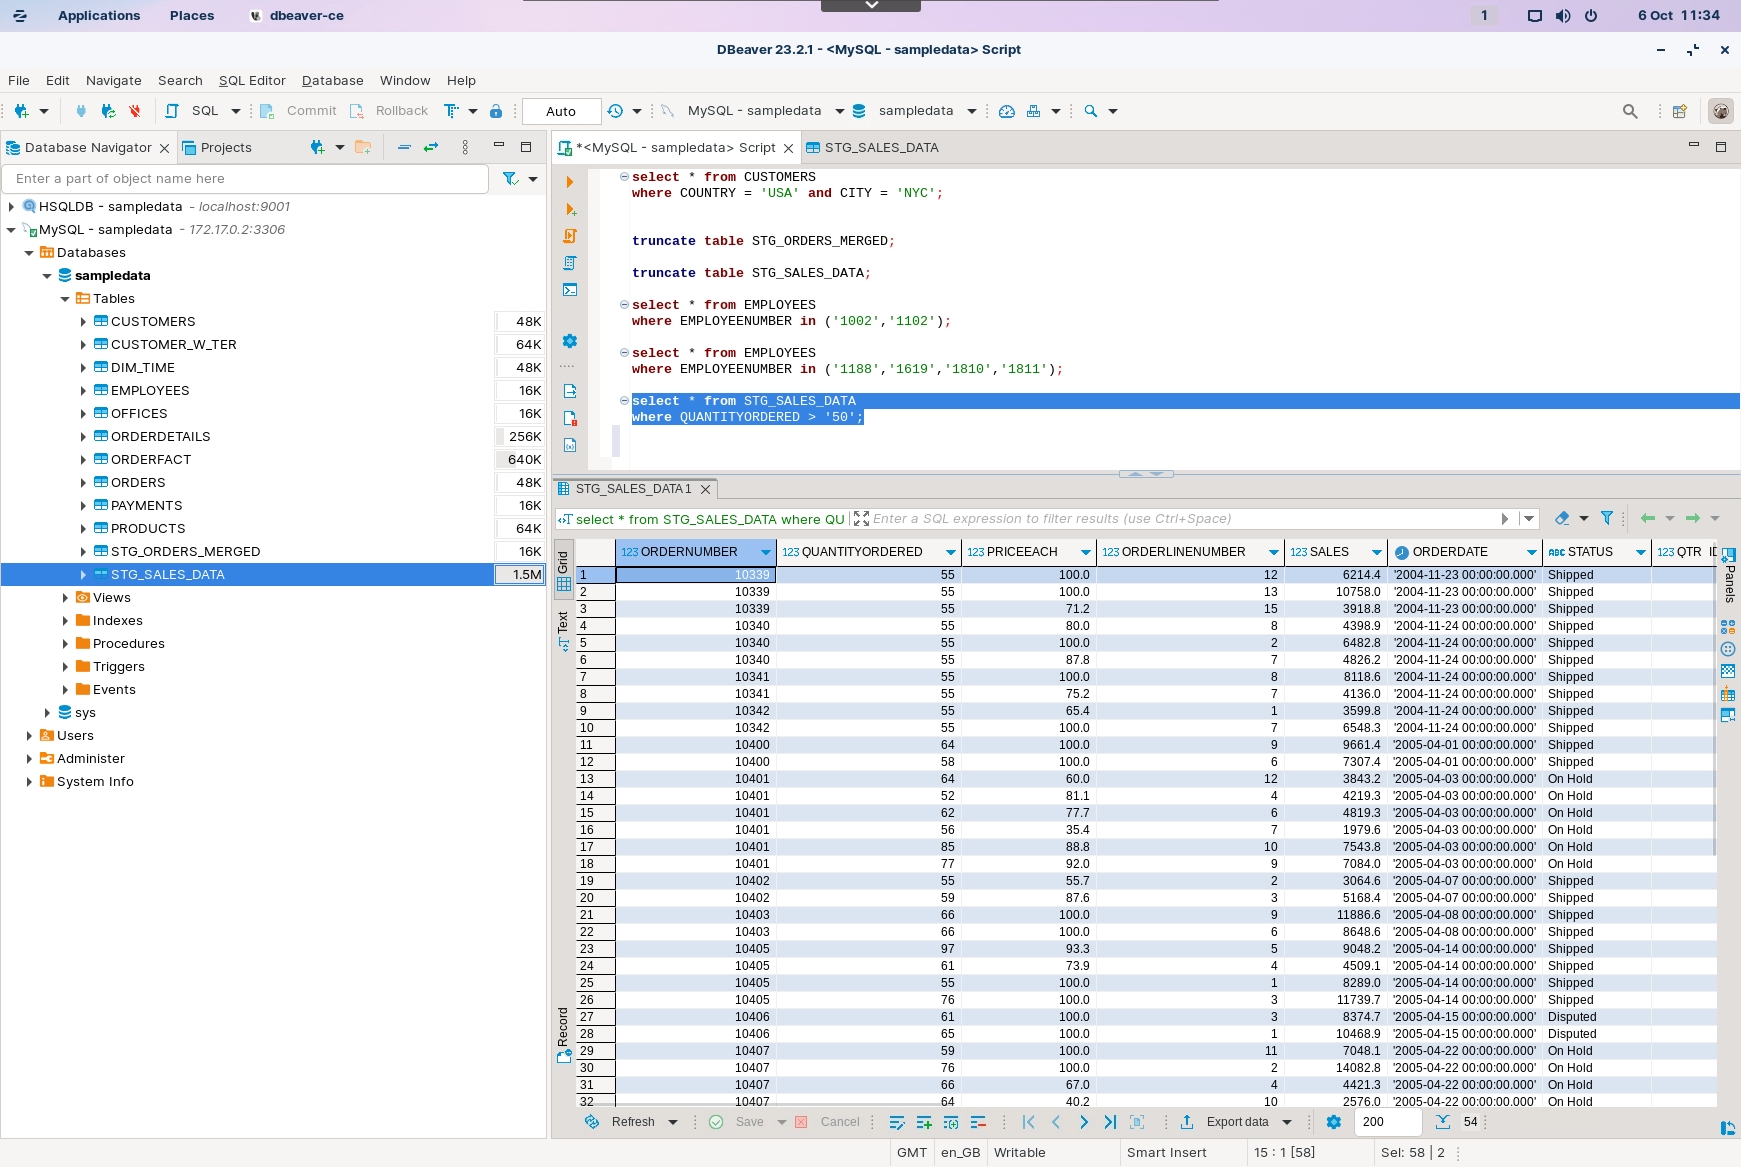The width and height of the screenshot is (1741, 1167).
Task: Click the Link with Editor arrows icon
Action: point(431,147)
